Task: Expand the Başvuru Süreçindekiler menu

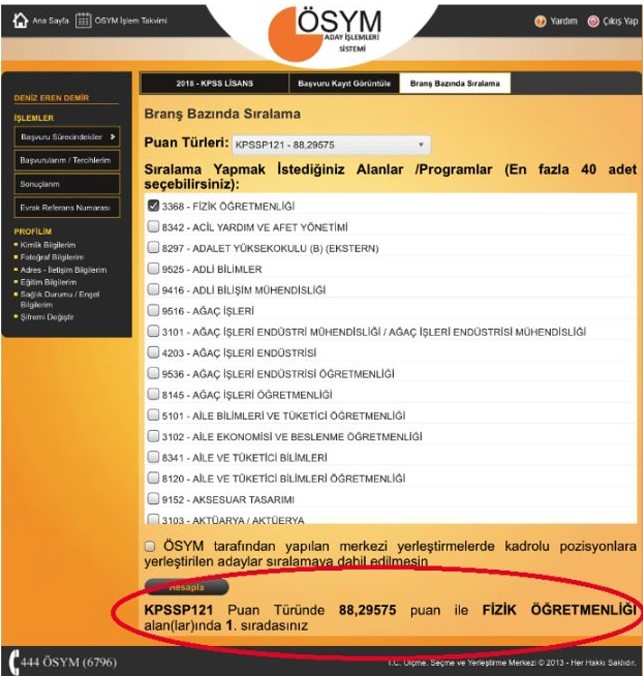Action: (67, 136)
